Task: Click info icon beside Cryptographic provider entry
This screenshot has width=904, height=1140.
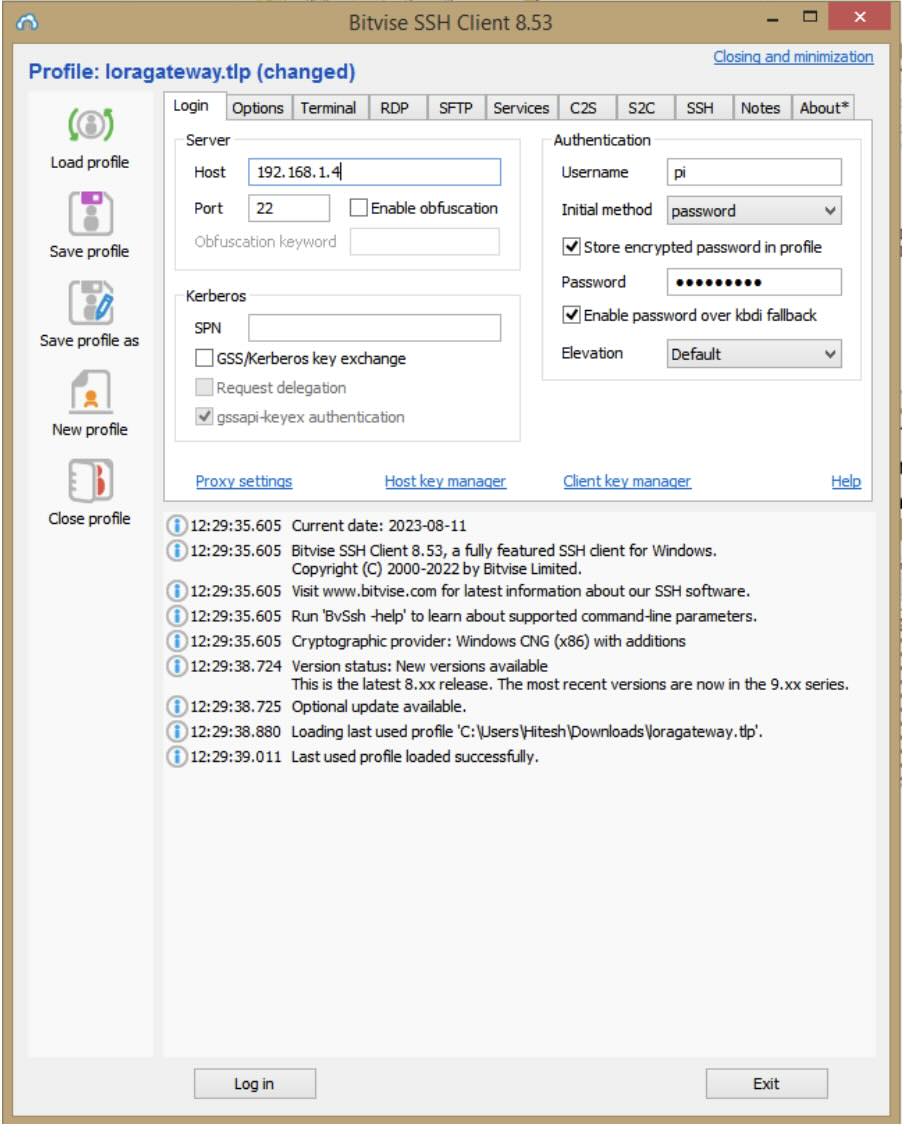Action: coord(176,641)
